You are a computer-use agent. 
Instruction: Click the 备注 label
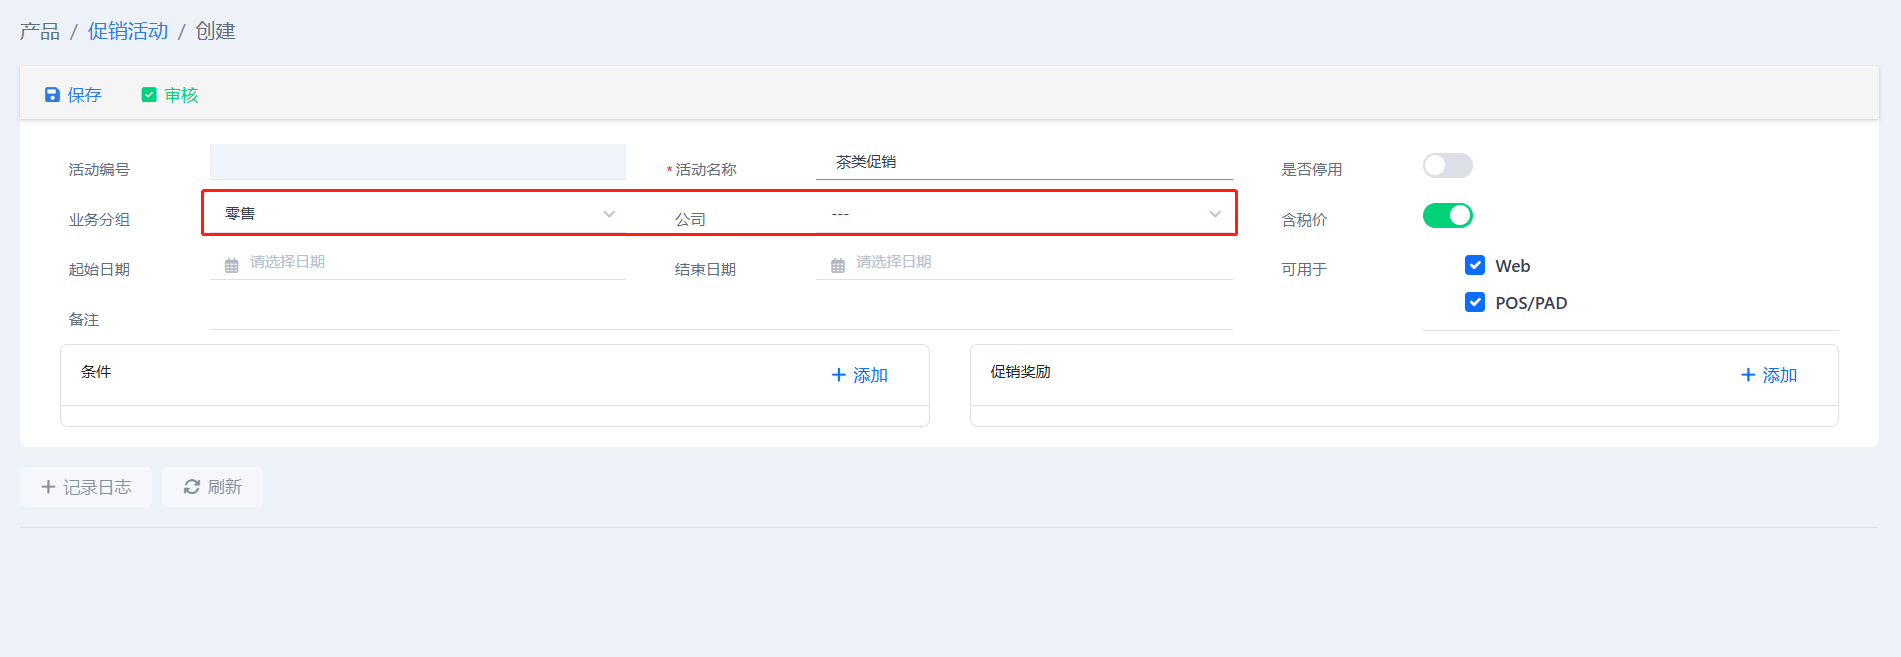pyautogui.click(x=84, y=320)
